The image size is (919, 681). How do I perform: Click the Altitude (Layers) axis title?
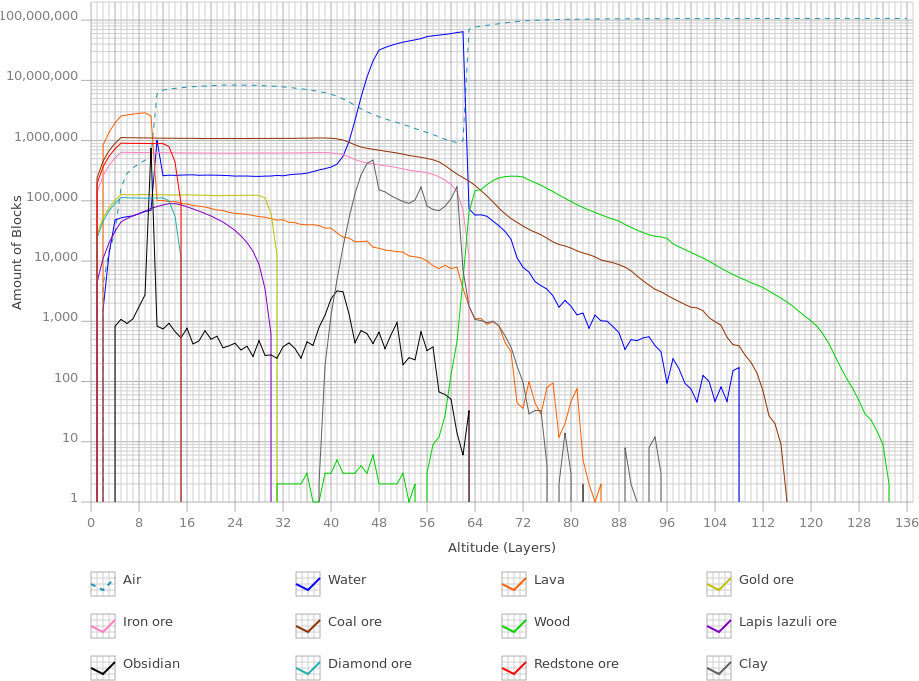(502, 548)
